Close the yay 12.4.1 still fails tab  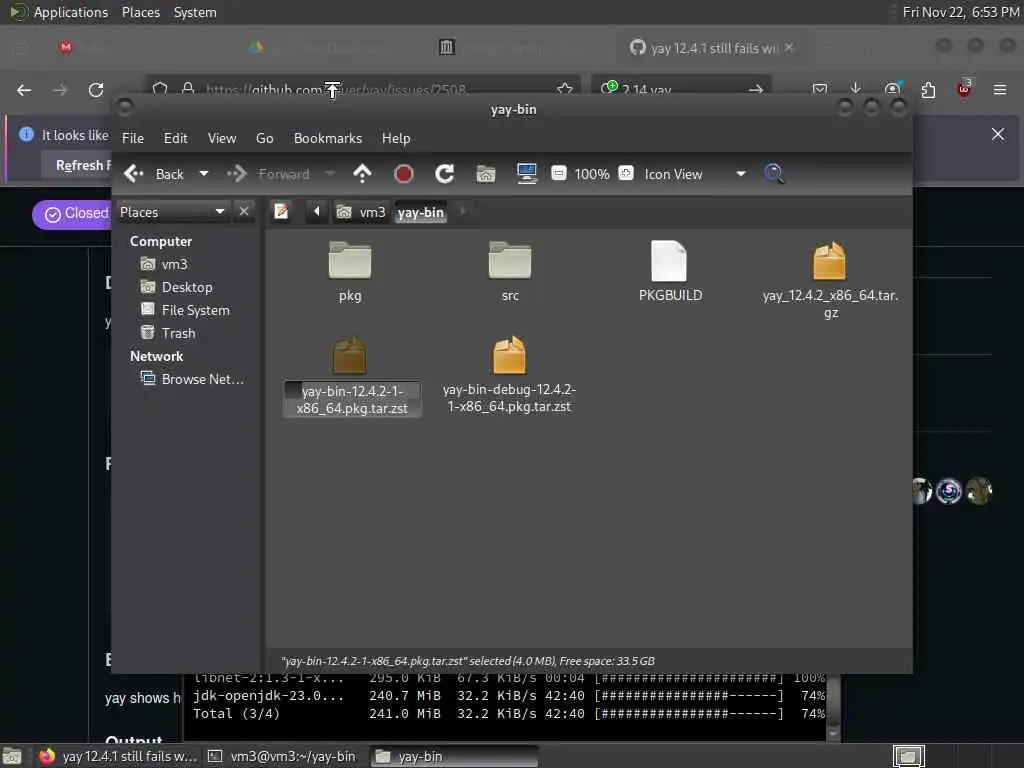[790, 47]
